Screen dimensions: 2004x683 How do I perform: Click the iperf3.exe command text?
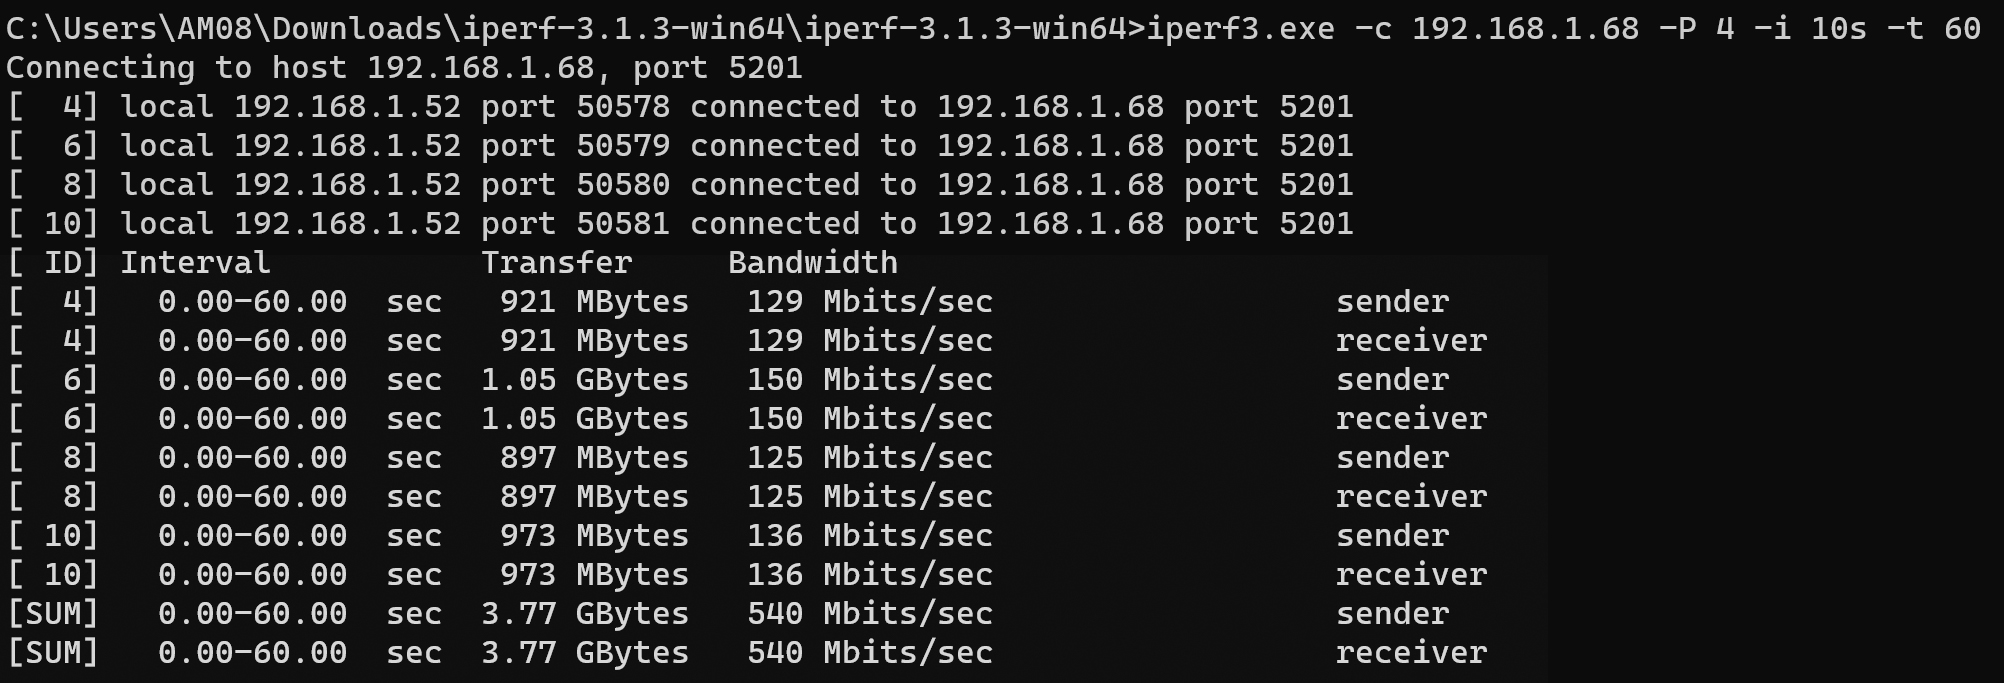pyautogui.click(x=1240, y=28)
